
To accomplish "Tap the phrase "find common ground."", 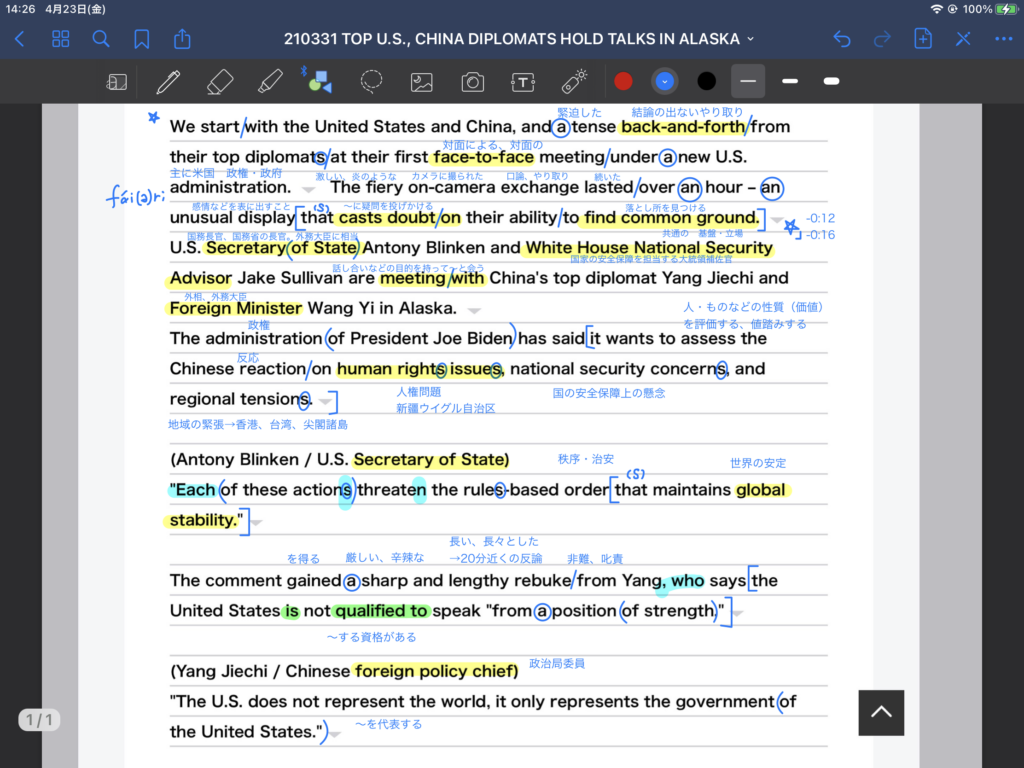I will (x=672, y=217).
